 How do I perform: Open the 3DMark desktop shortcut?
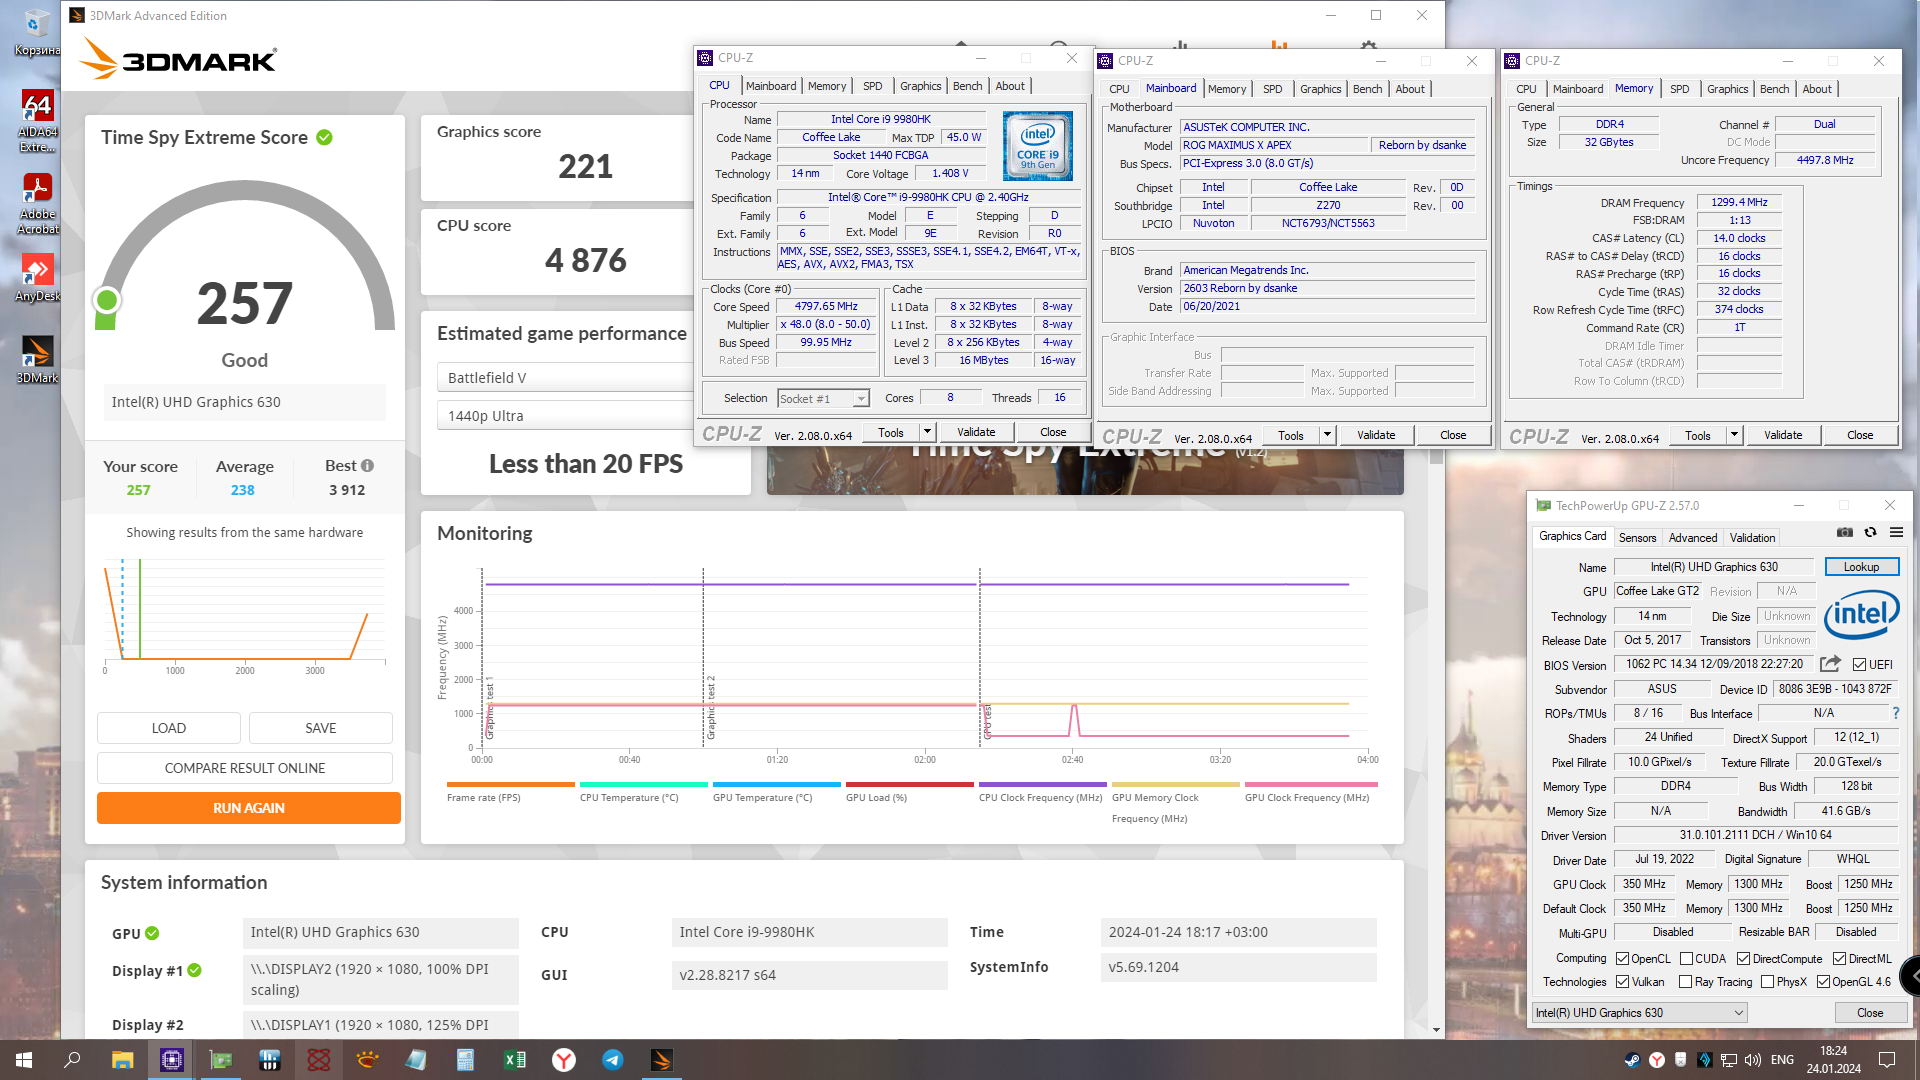37,359
